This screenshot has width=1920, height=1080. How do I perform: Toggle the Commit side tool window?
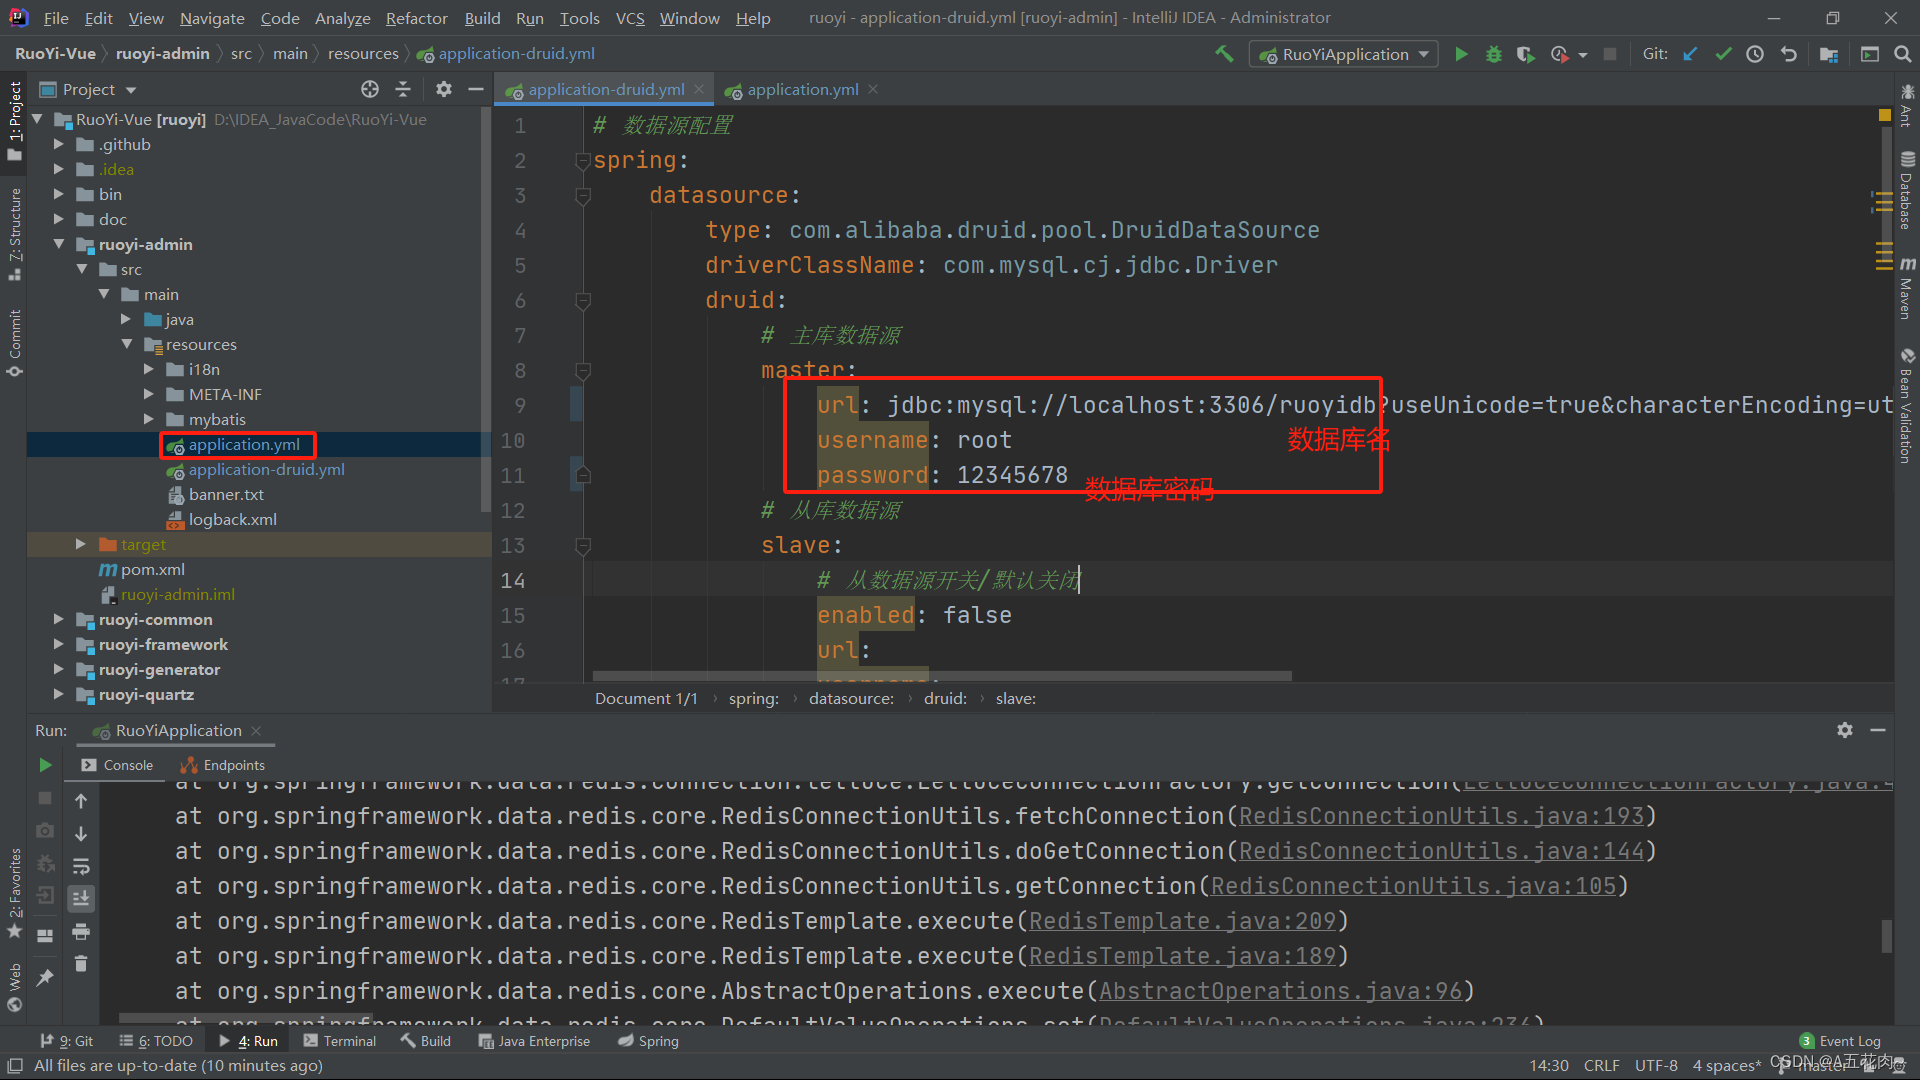(x=14, y=343)
